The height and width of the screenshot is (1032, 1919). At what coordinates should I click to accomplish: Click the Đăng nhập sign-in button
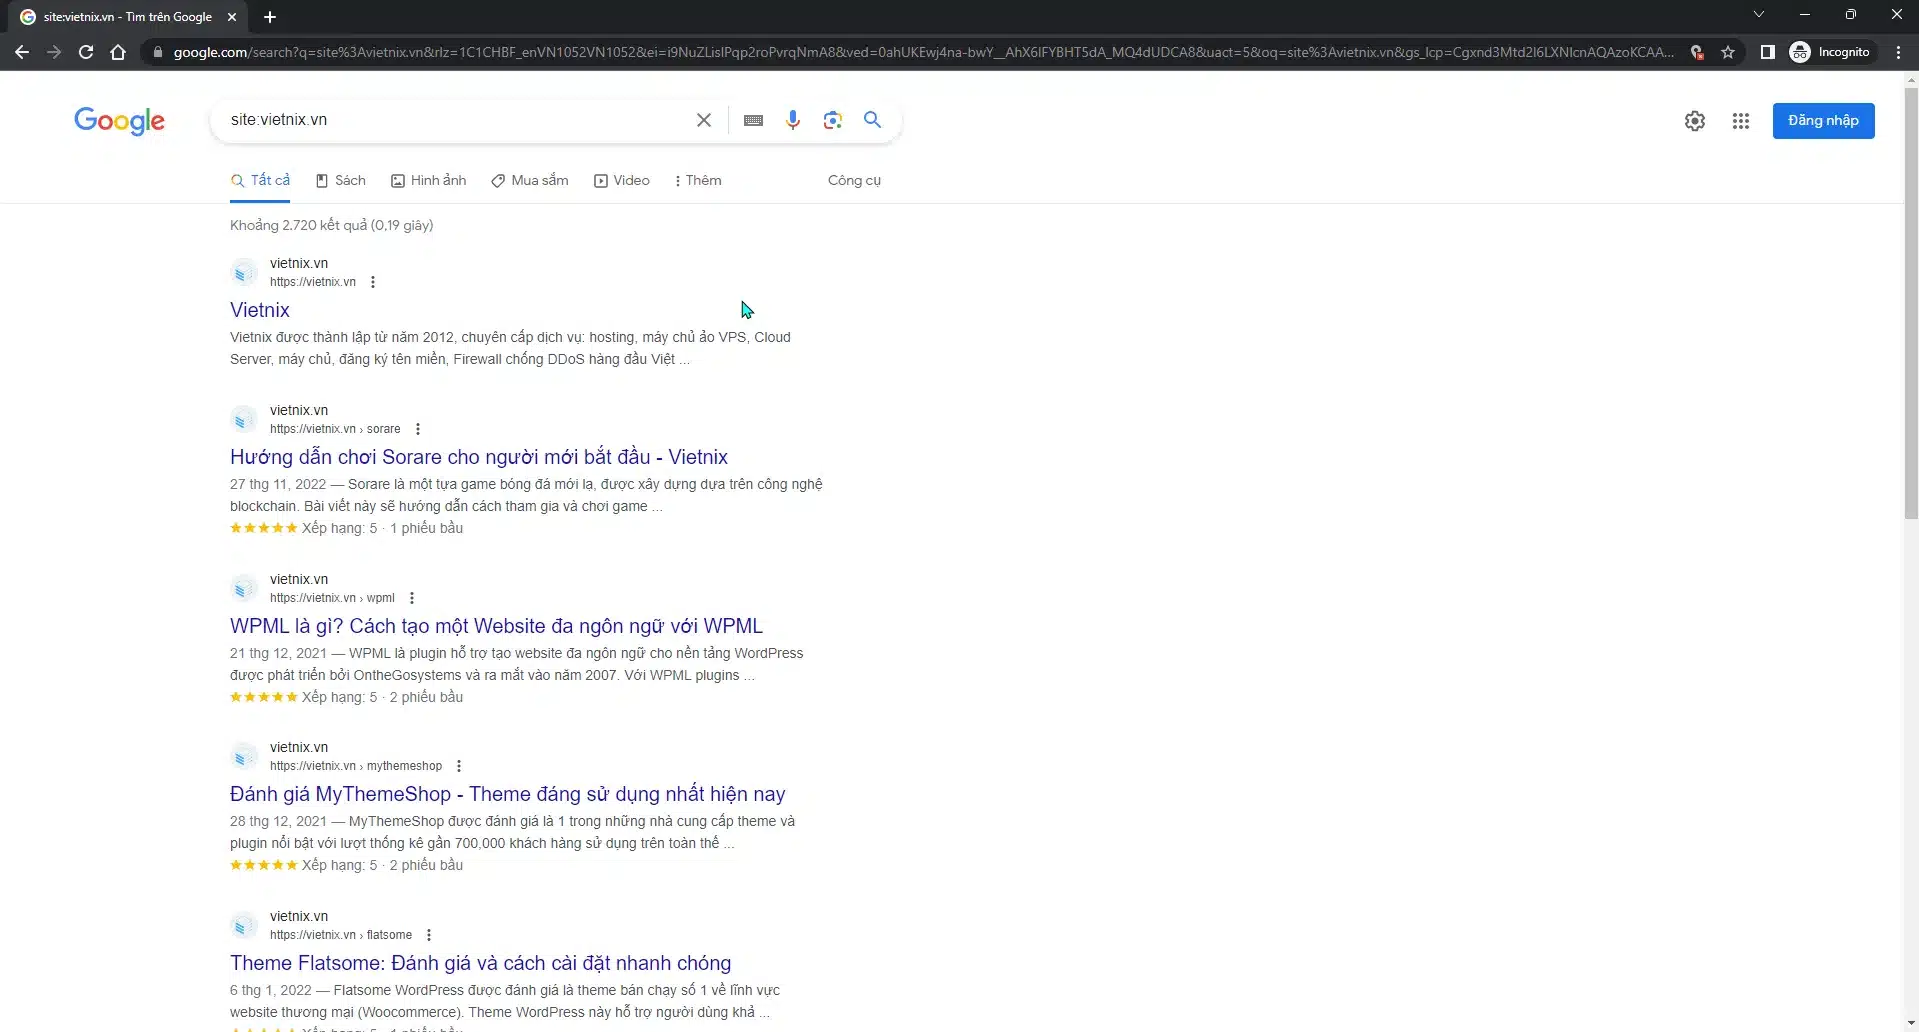coord(1823,121)
